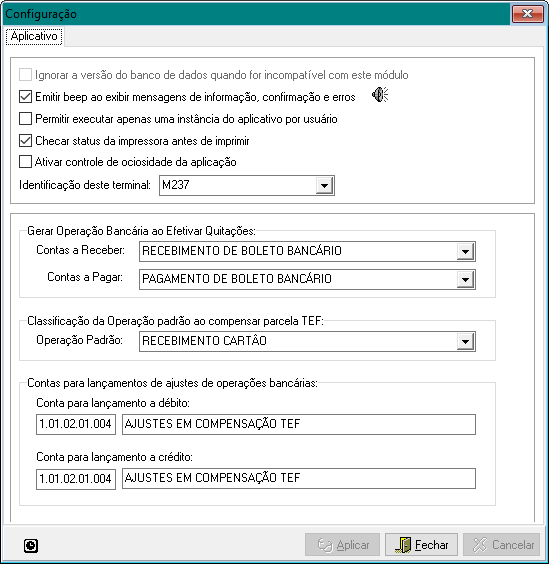Click the speaker beep test icon
The image size is (549, 564).
pos(380,95)
